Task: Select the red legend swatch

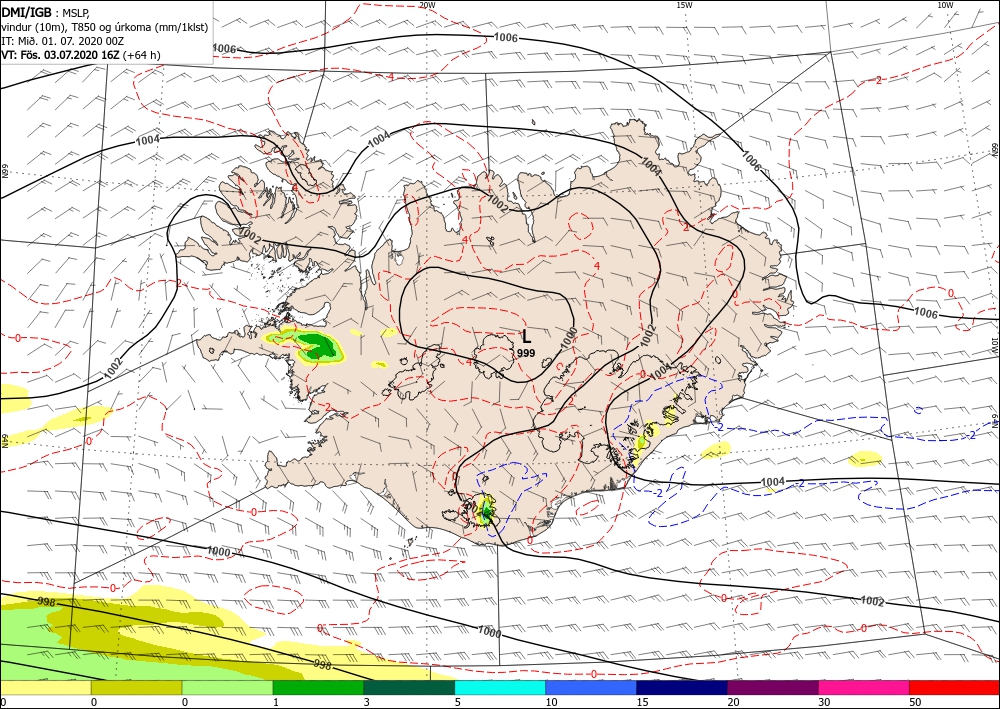Action: (x=954, y=687)
